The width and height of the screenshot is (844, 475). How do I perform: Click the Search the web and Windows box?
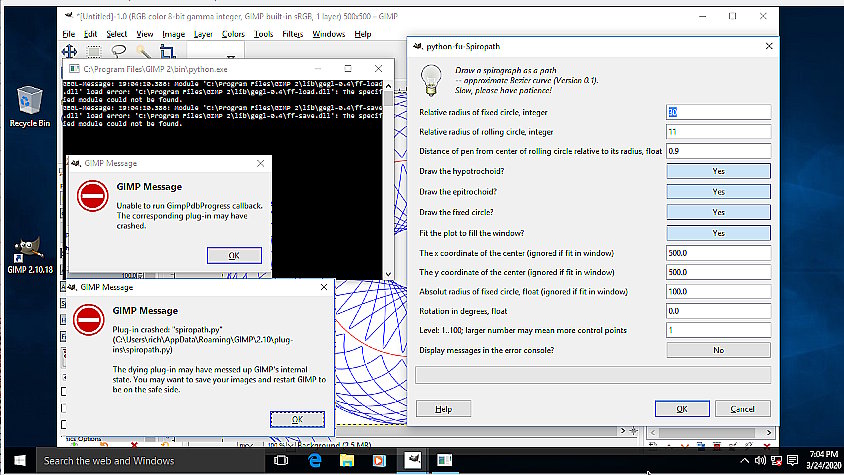[x=150, y=460]
